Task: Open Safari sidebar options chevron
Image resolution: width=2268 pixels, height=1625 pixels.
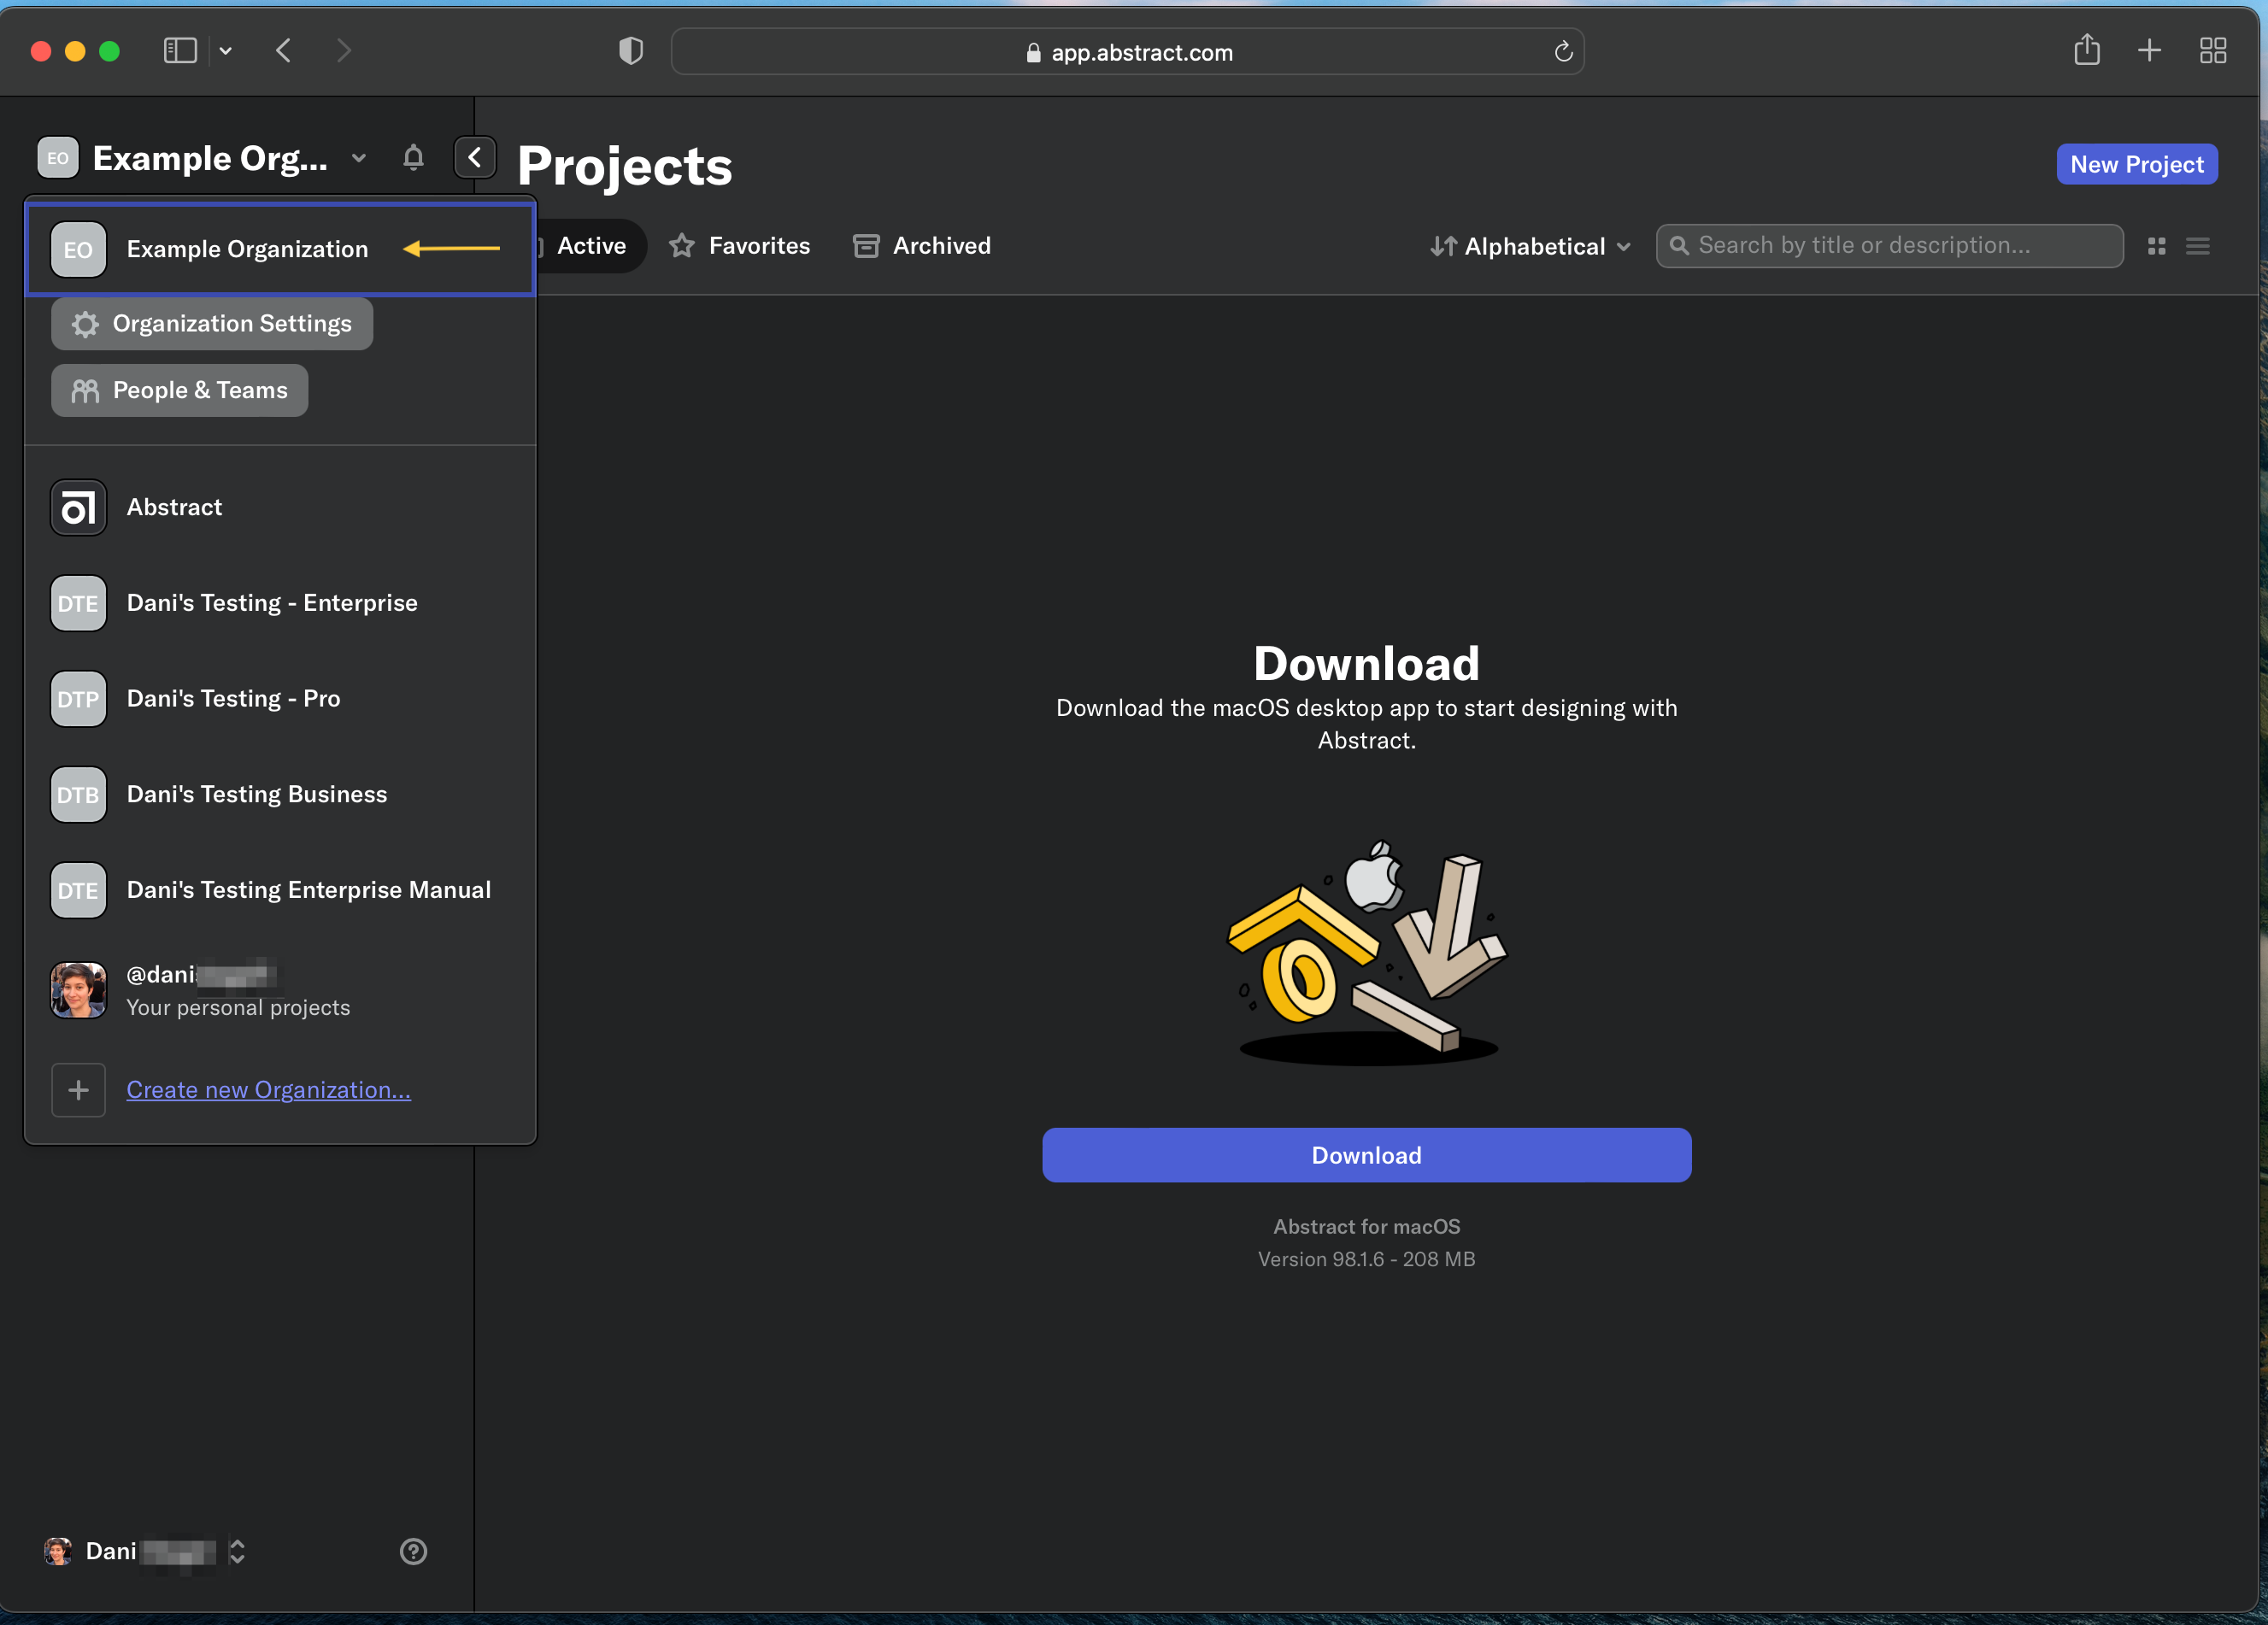Action: click(x=226, y=51)
